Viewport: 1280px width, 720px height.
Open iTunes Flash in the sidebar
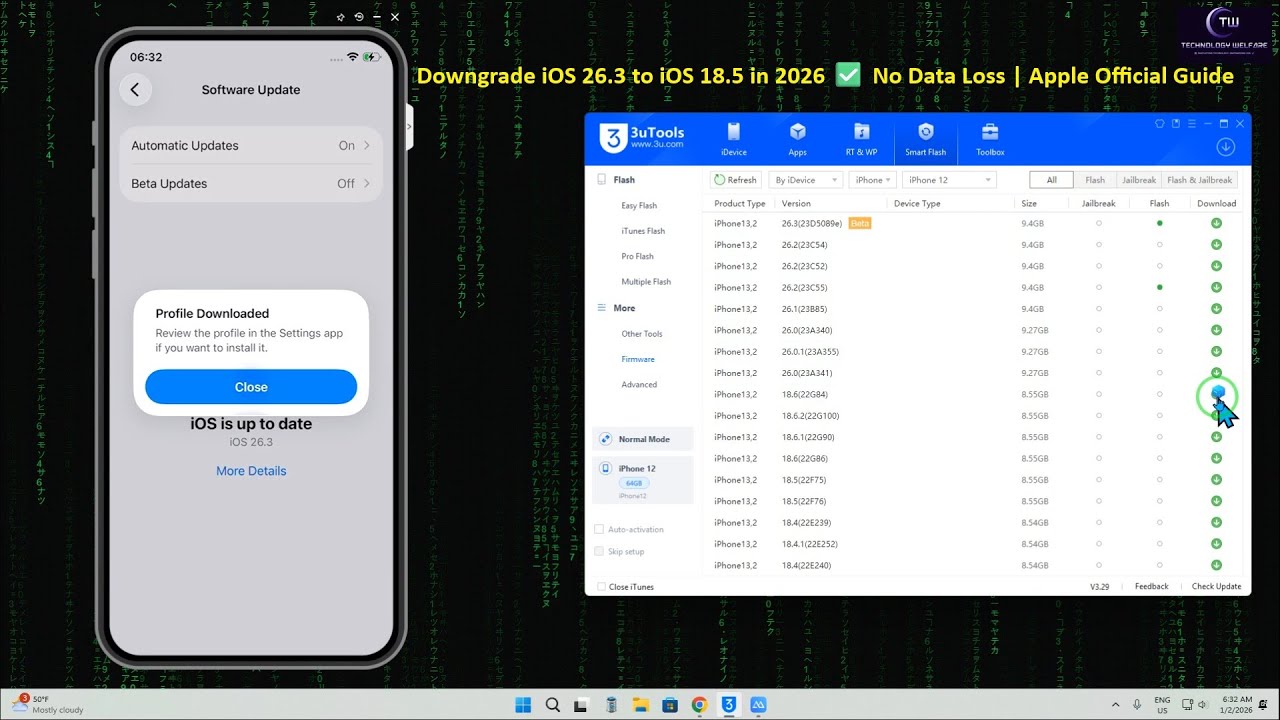[x=643, y=231]
